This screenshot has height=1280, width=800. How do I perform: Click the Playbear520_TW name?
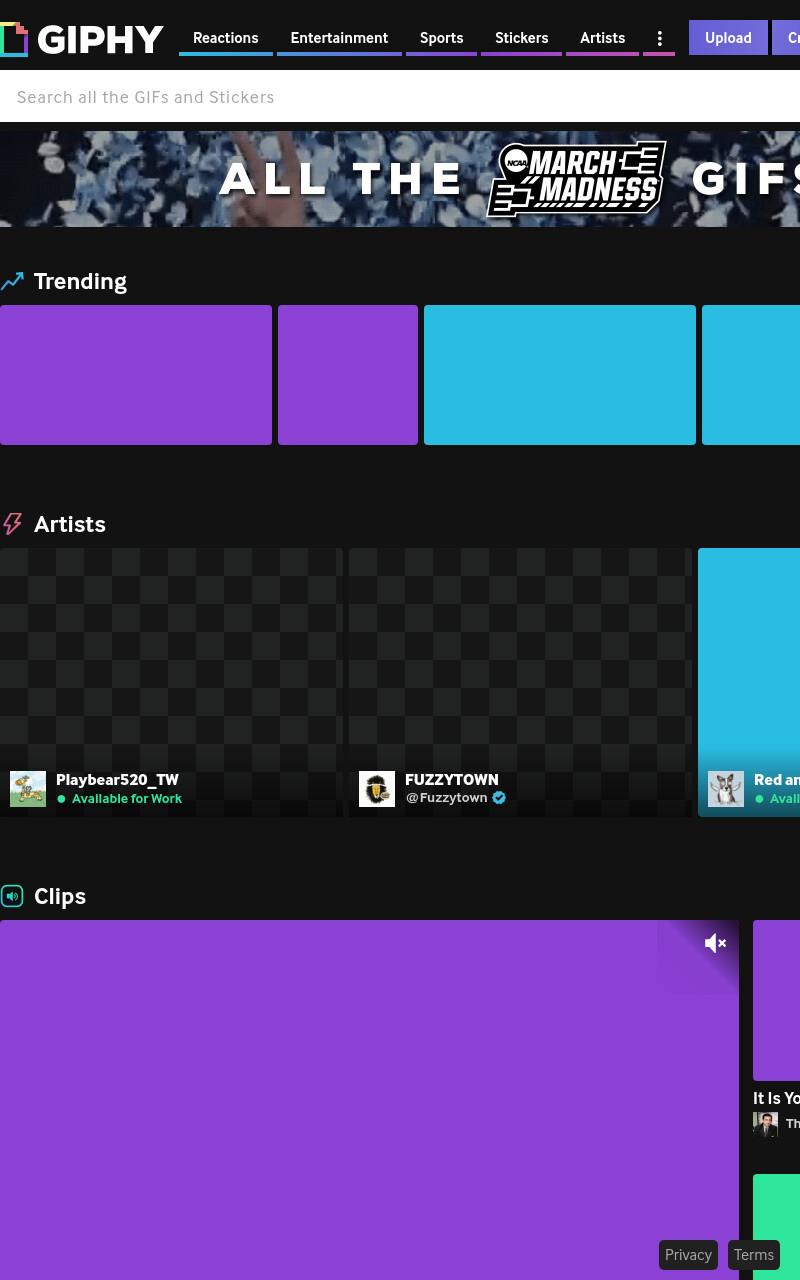tap(117, 779)
